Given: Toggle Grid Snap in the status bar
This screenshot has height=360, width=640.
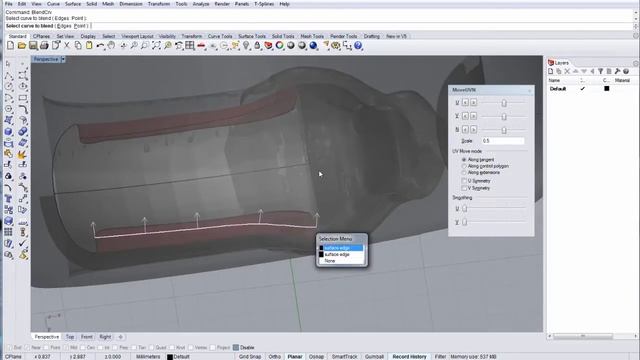Looking at the screenshot, I should pyautogui.click(x=250, y=356).
